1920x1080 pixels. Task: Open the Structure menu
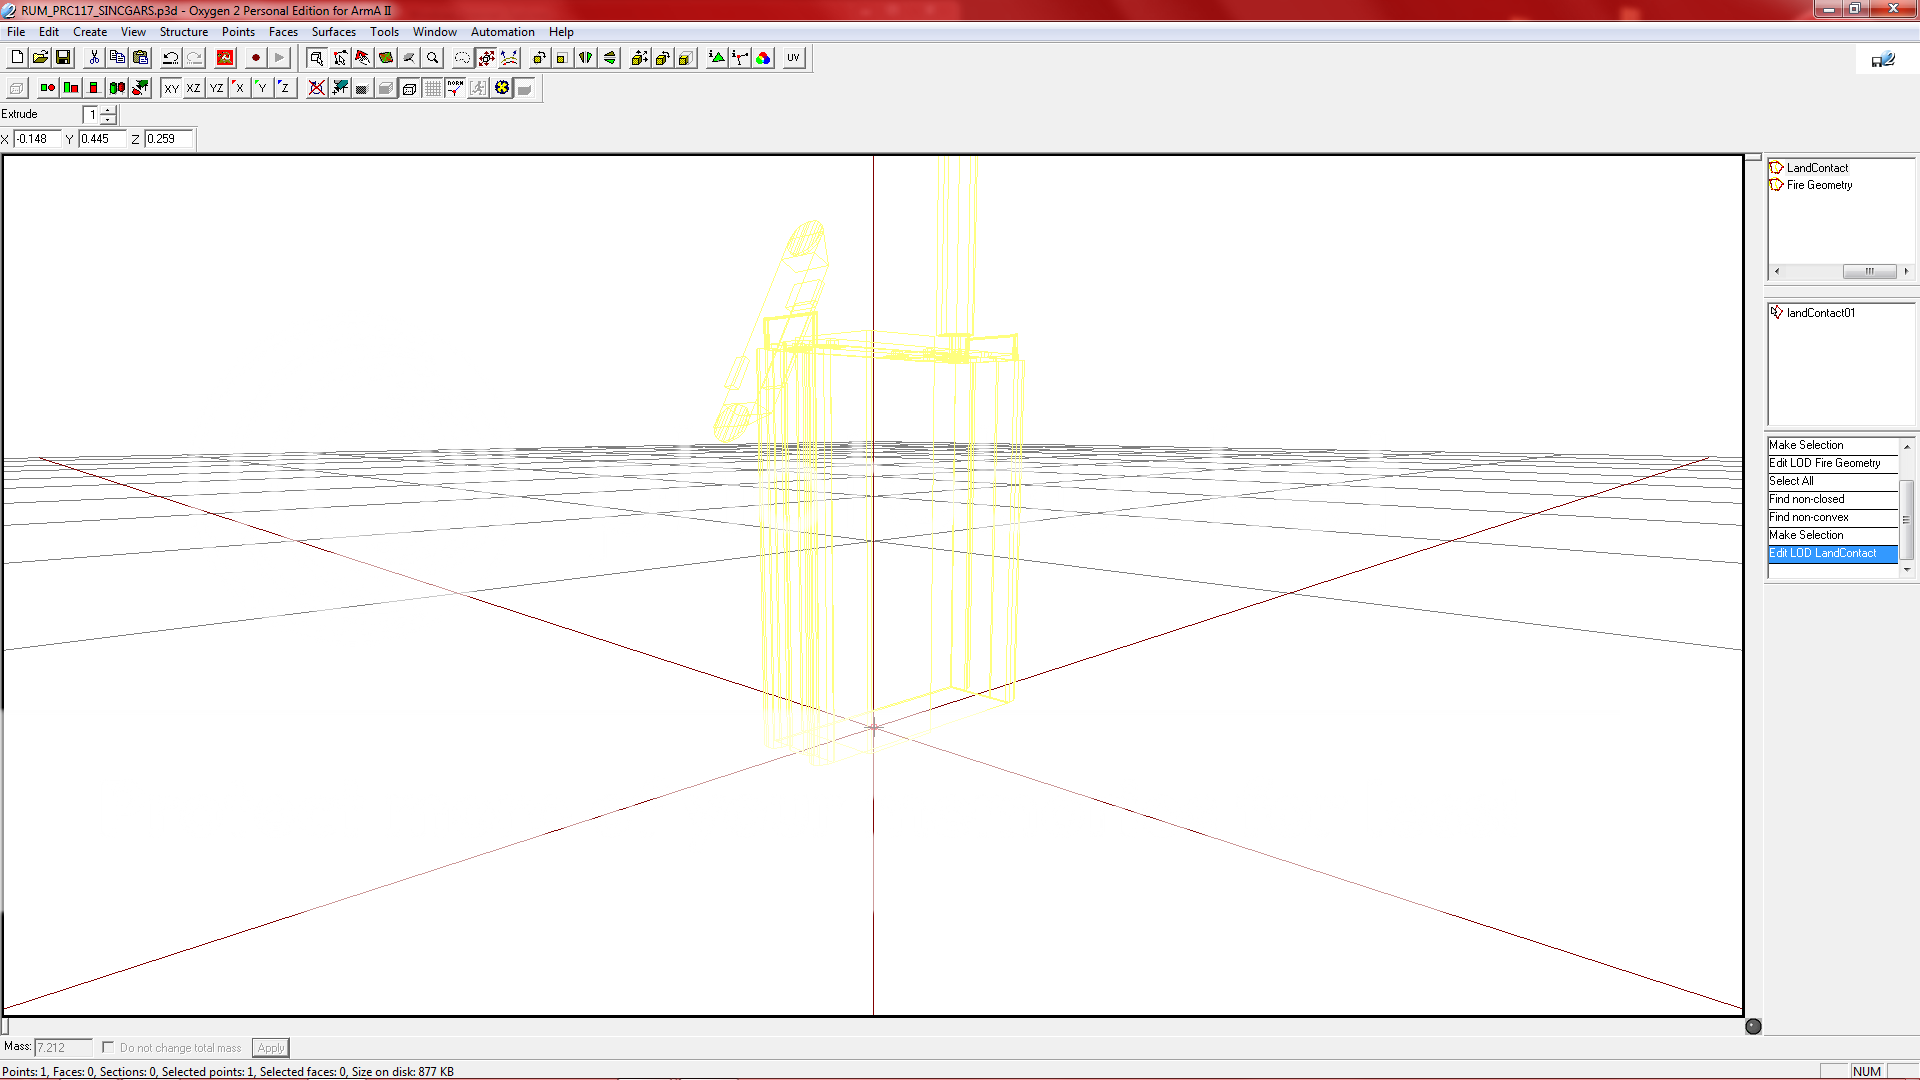(x=184, y=32)
